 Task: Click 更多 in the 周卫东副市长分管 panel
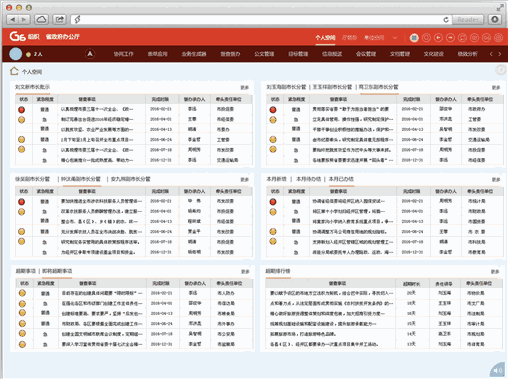[x=496, y=88]
